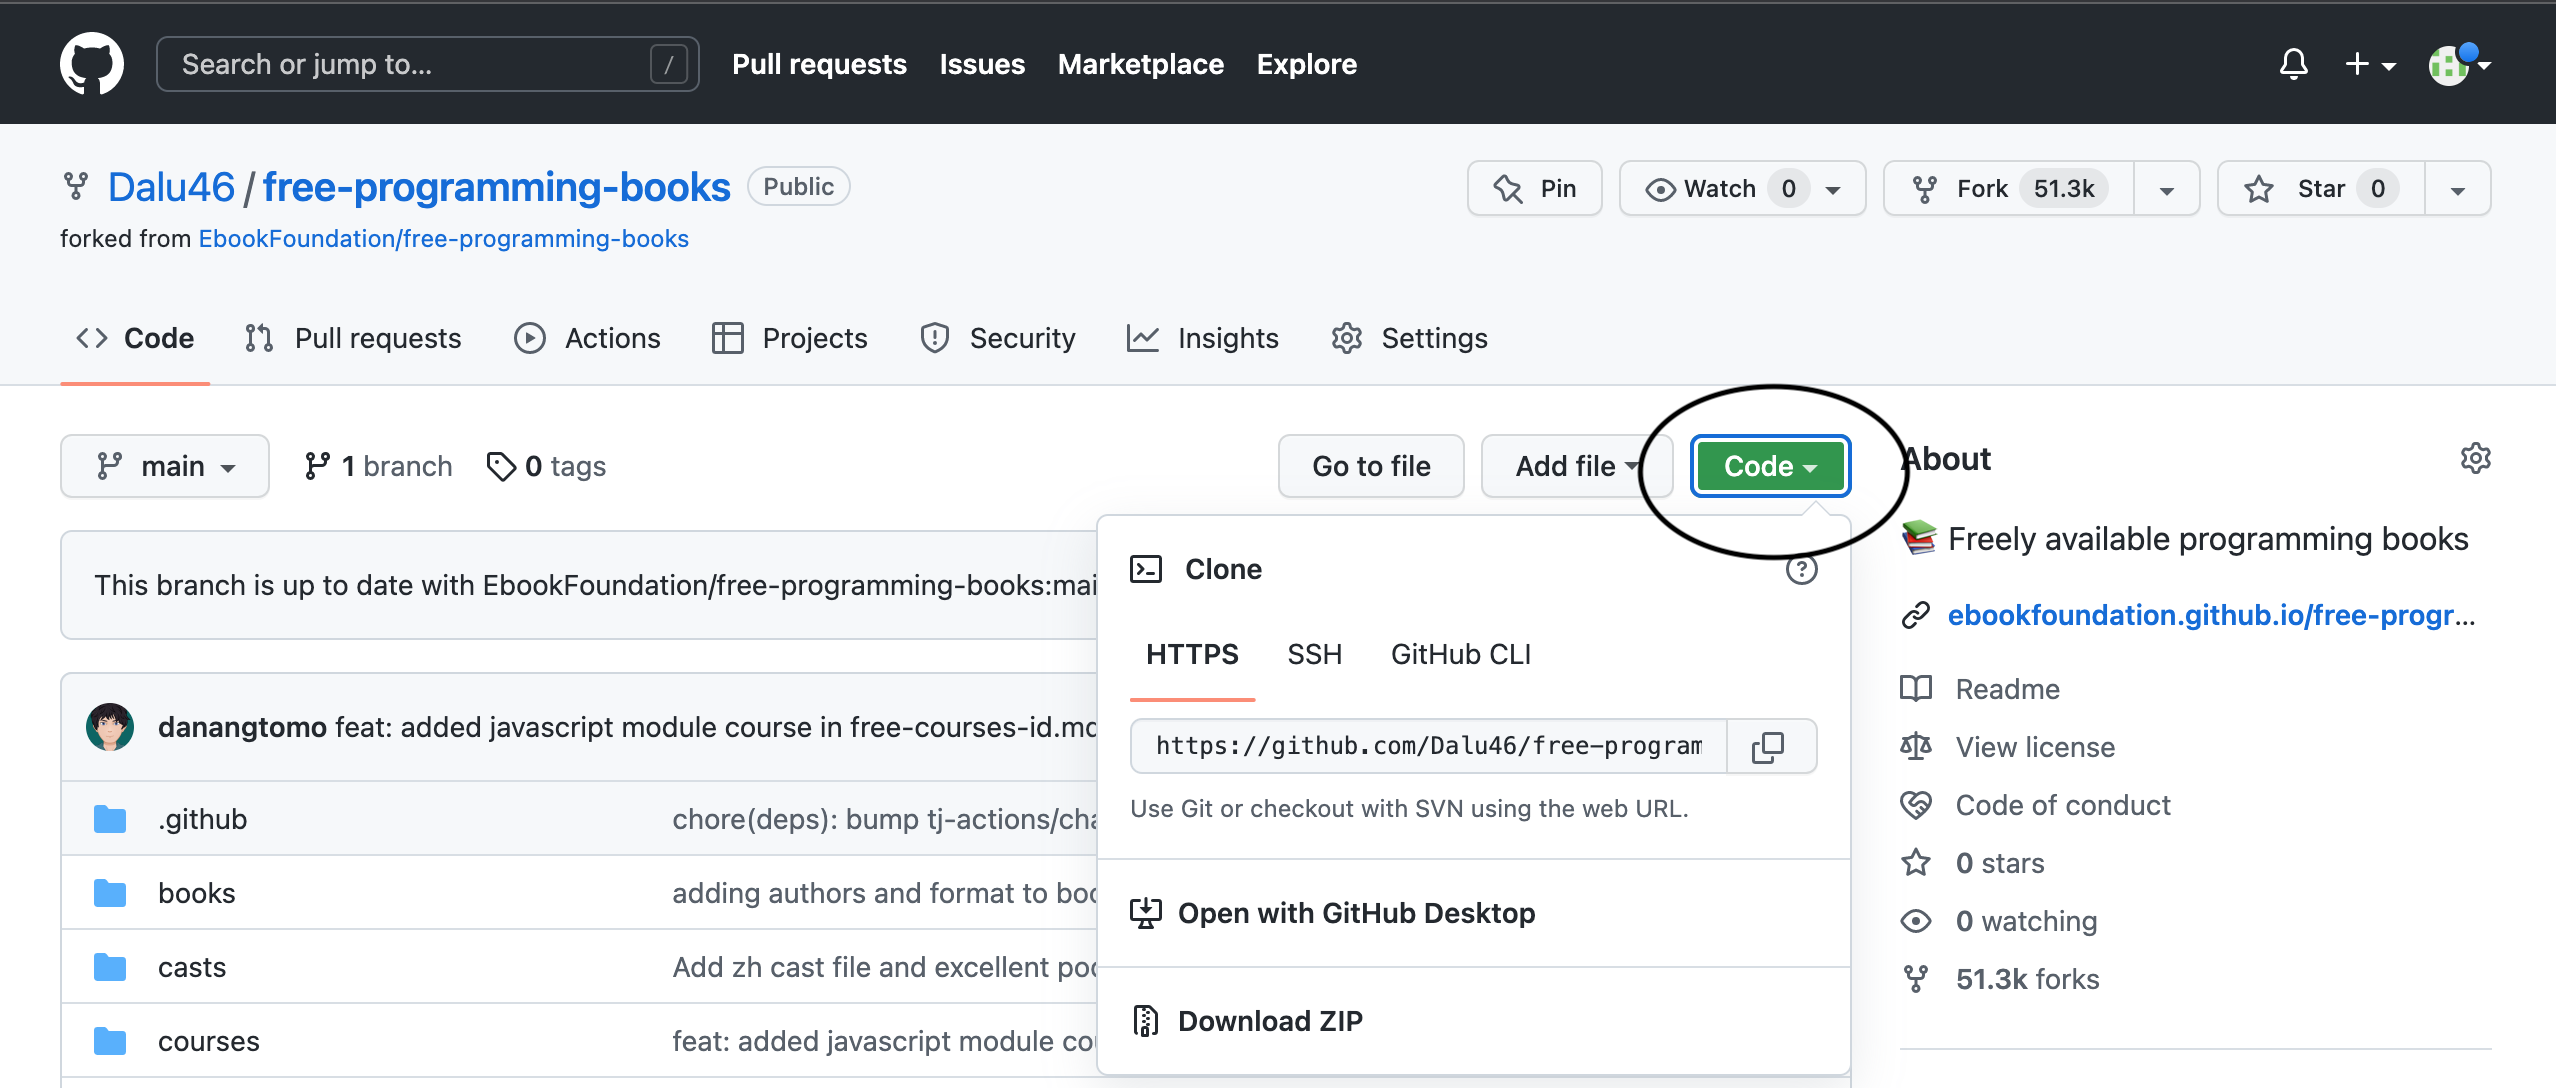The height and width of the screenshot is (1088, 2556).
Task: Open the ebookfoundation.github.io website link
Action: 2211,615
